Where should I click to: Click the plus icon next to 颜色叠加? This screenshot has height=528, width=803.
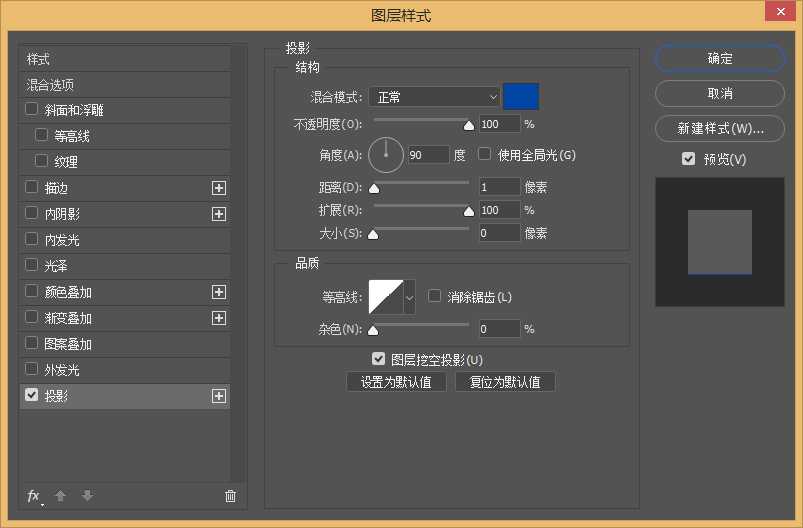(219, 292)
